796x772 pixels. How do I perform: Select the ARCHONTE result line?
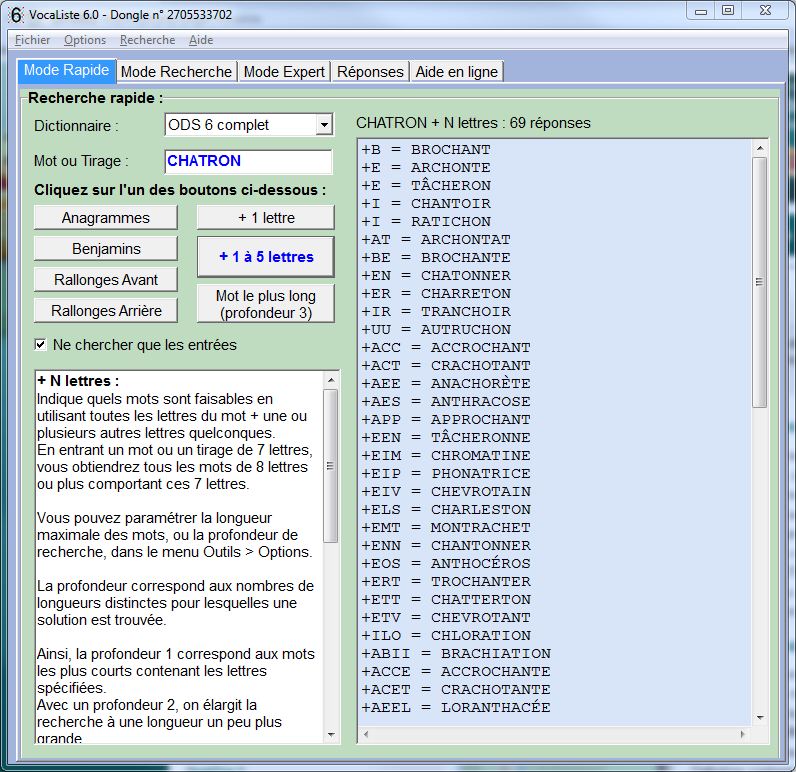click(x=425, y=167)
